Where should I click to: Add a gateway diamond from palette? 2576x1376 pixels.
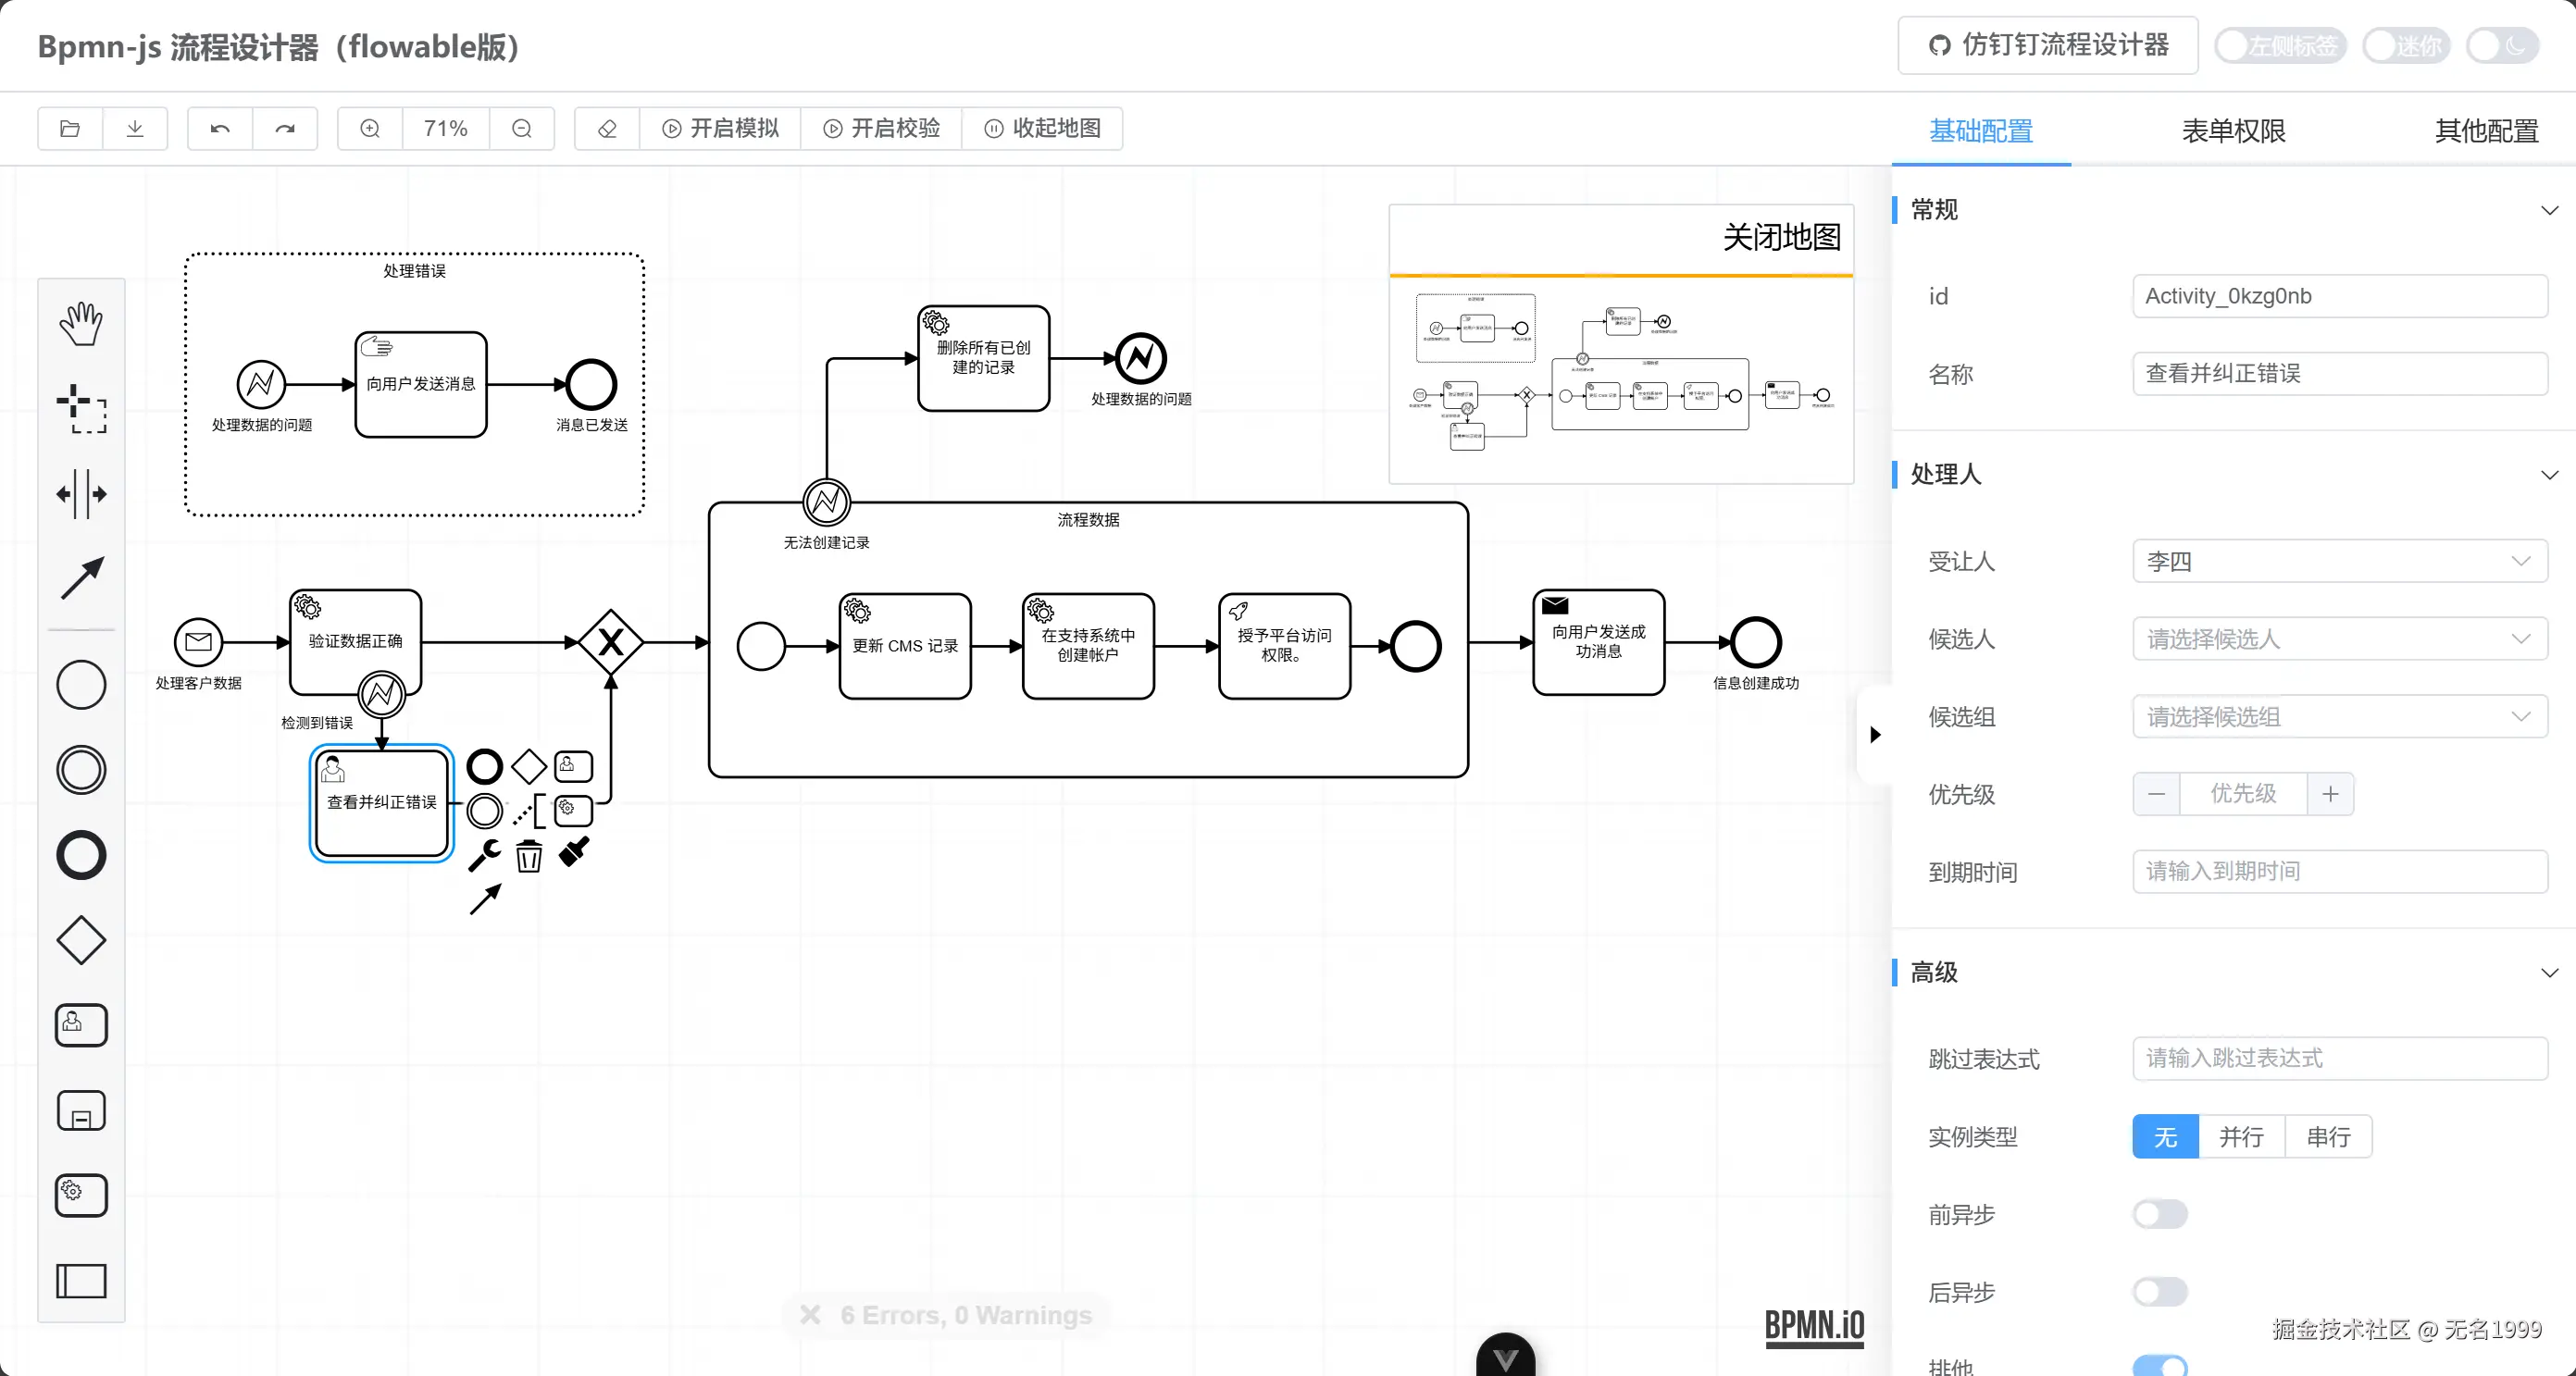81,940
